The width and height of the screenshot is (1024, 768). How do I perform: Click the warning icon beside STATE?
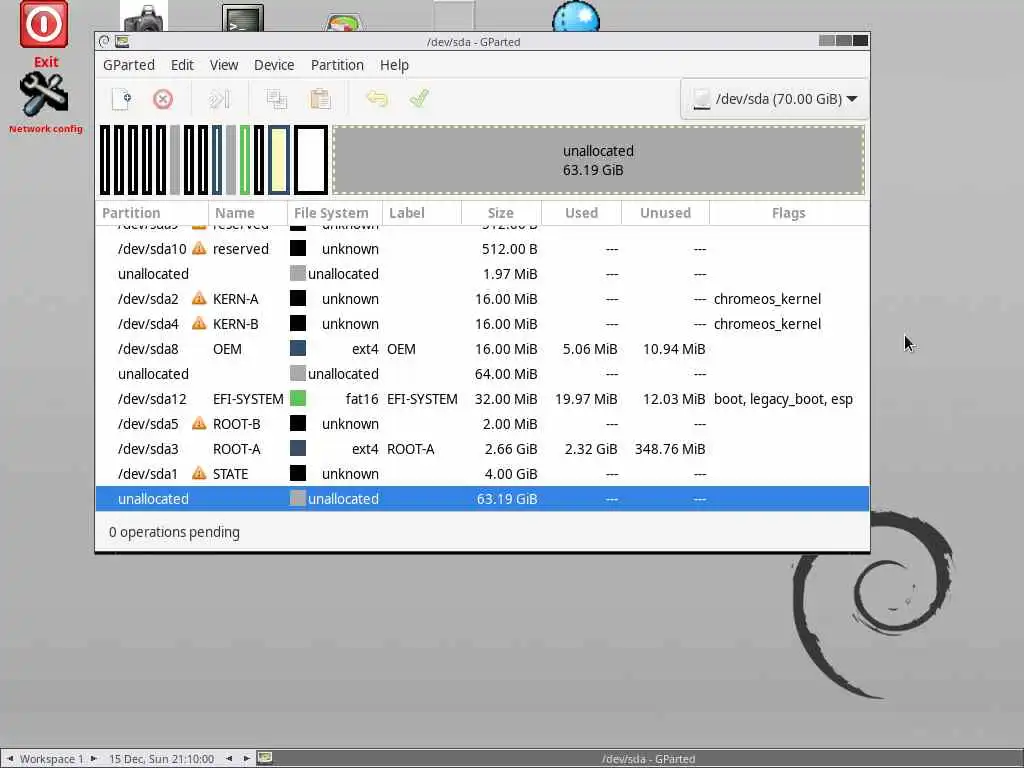pos(199,474)
